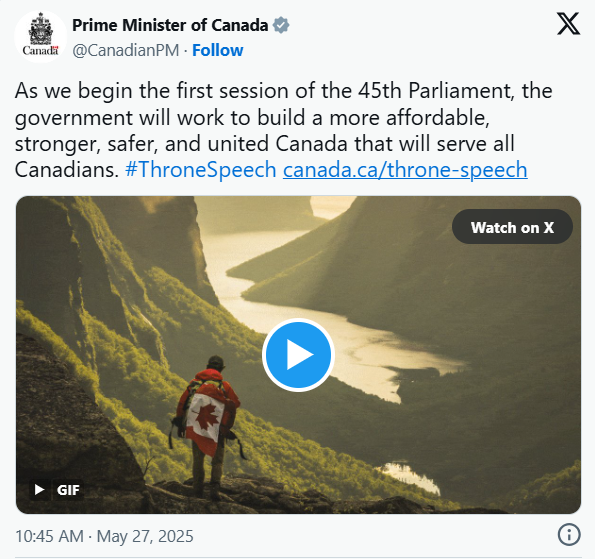Click the small GIF play icon
The height and width of the screenshot is (559, 595).
point(39,490)
